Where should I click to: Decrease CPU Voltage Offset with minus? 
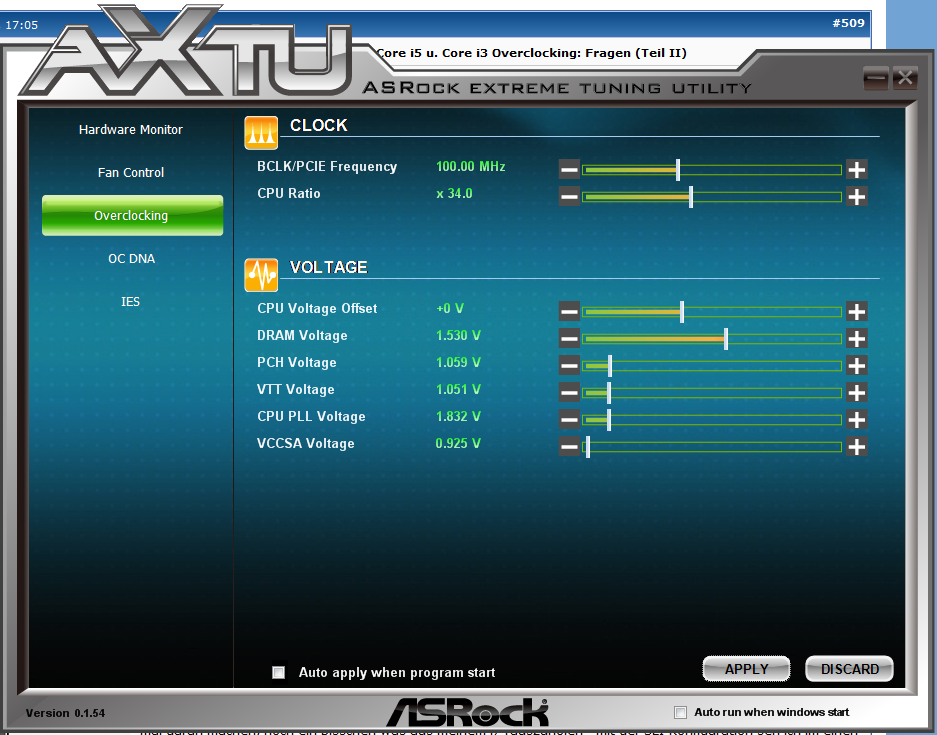[569, 311]
